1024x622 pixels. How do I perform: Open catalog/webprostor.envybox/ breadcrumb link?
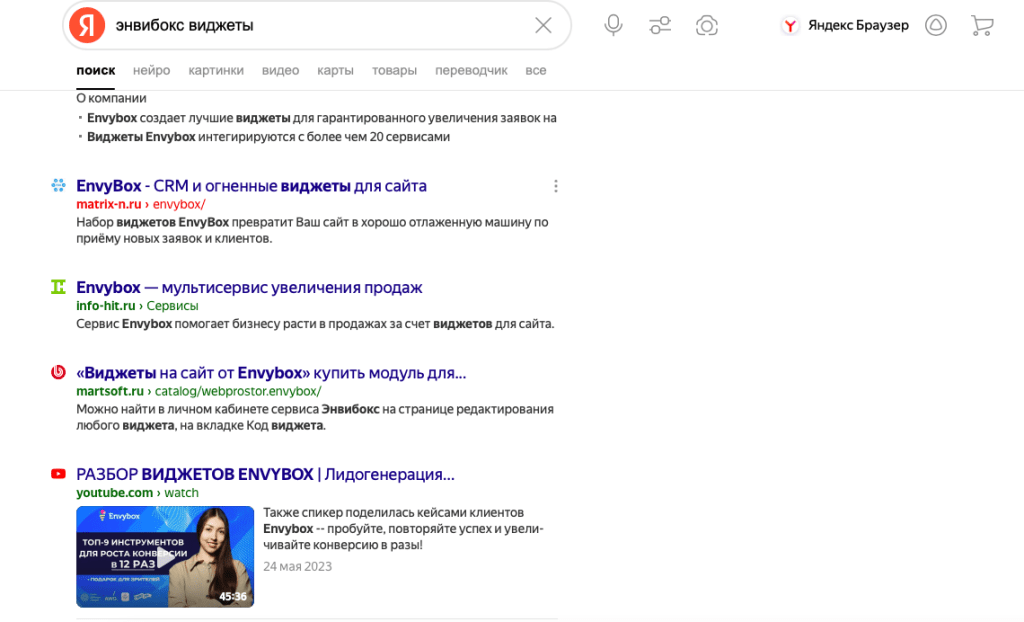pos(238,391)
